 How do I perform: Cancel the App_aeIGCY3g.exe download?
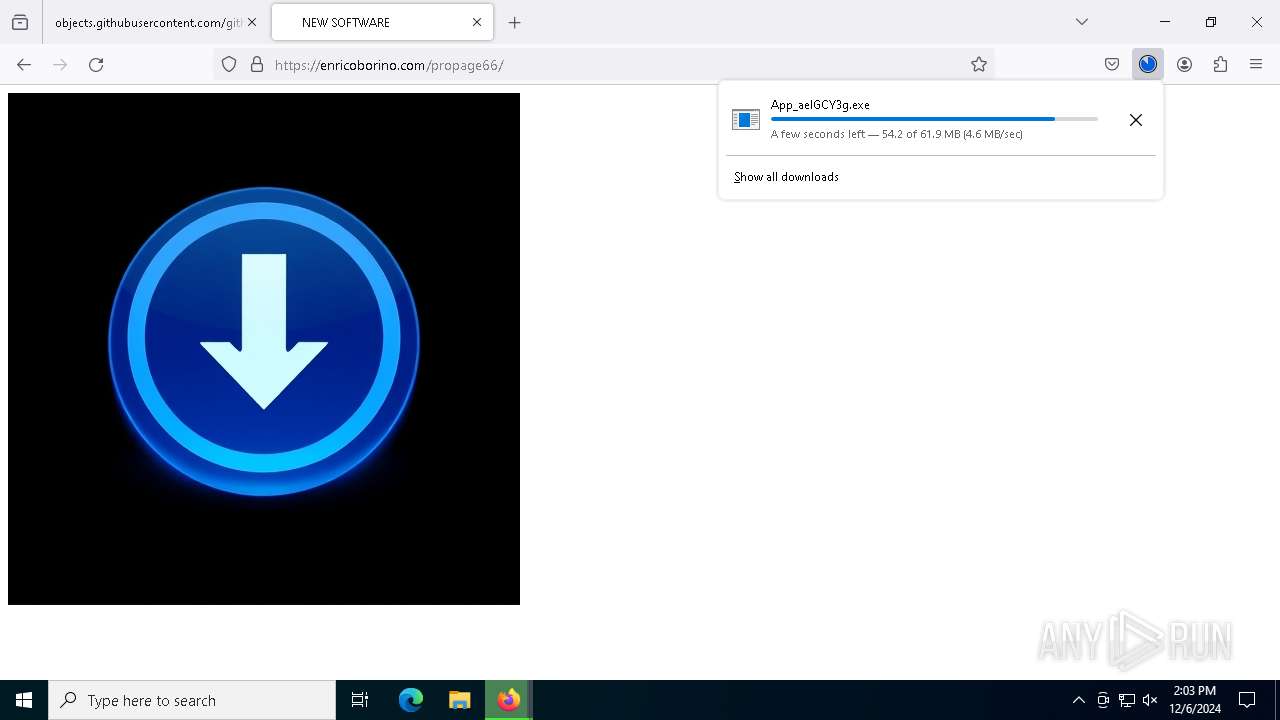tap(1136, 120)
